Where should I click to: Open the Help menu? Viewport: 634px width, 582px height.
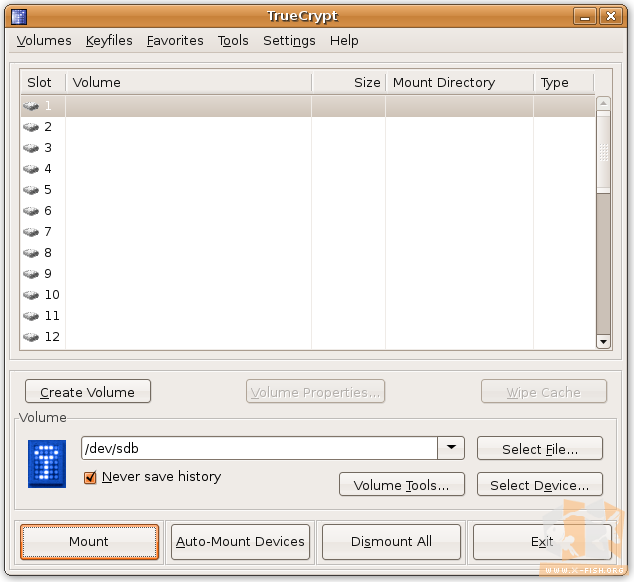pyautogui.click(x=344, y=41)
